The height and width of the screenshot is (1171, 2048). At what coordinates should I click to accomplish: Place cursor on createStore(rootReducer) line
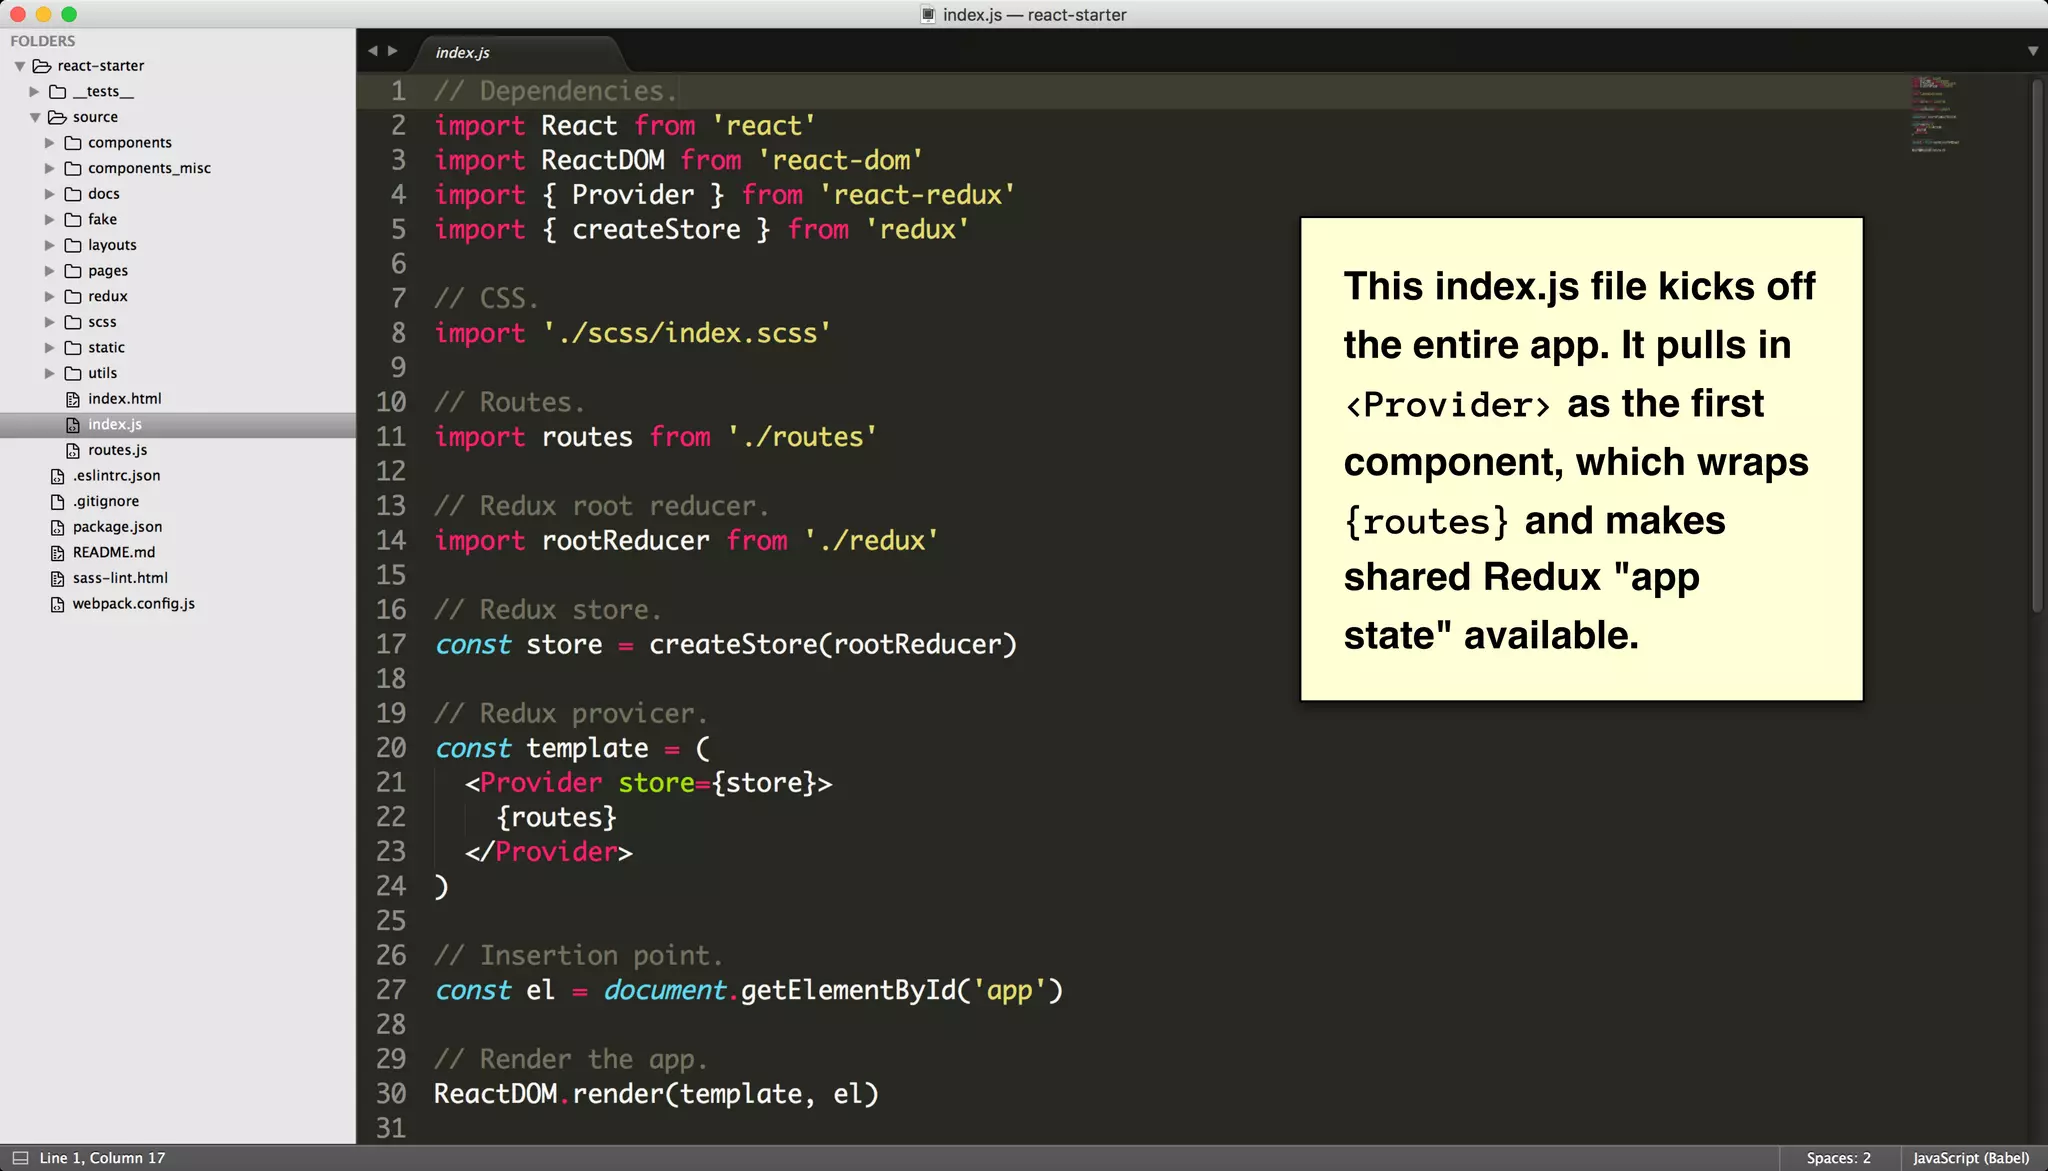coord(726,644)
